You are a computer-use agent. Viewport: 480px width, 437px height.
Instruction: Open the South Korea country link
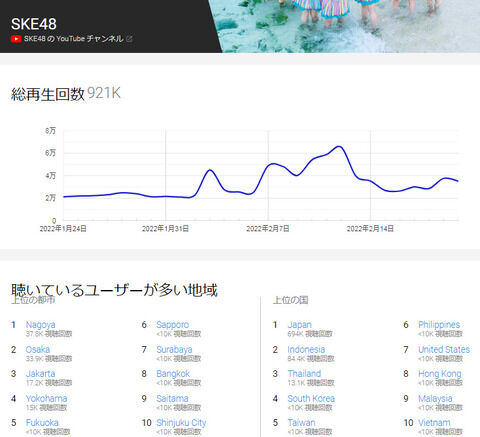click(x=311, y=398)
